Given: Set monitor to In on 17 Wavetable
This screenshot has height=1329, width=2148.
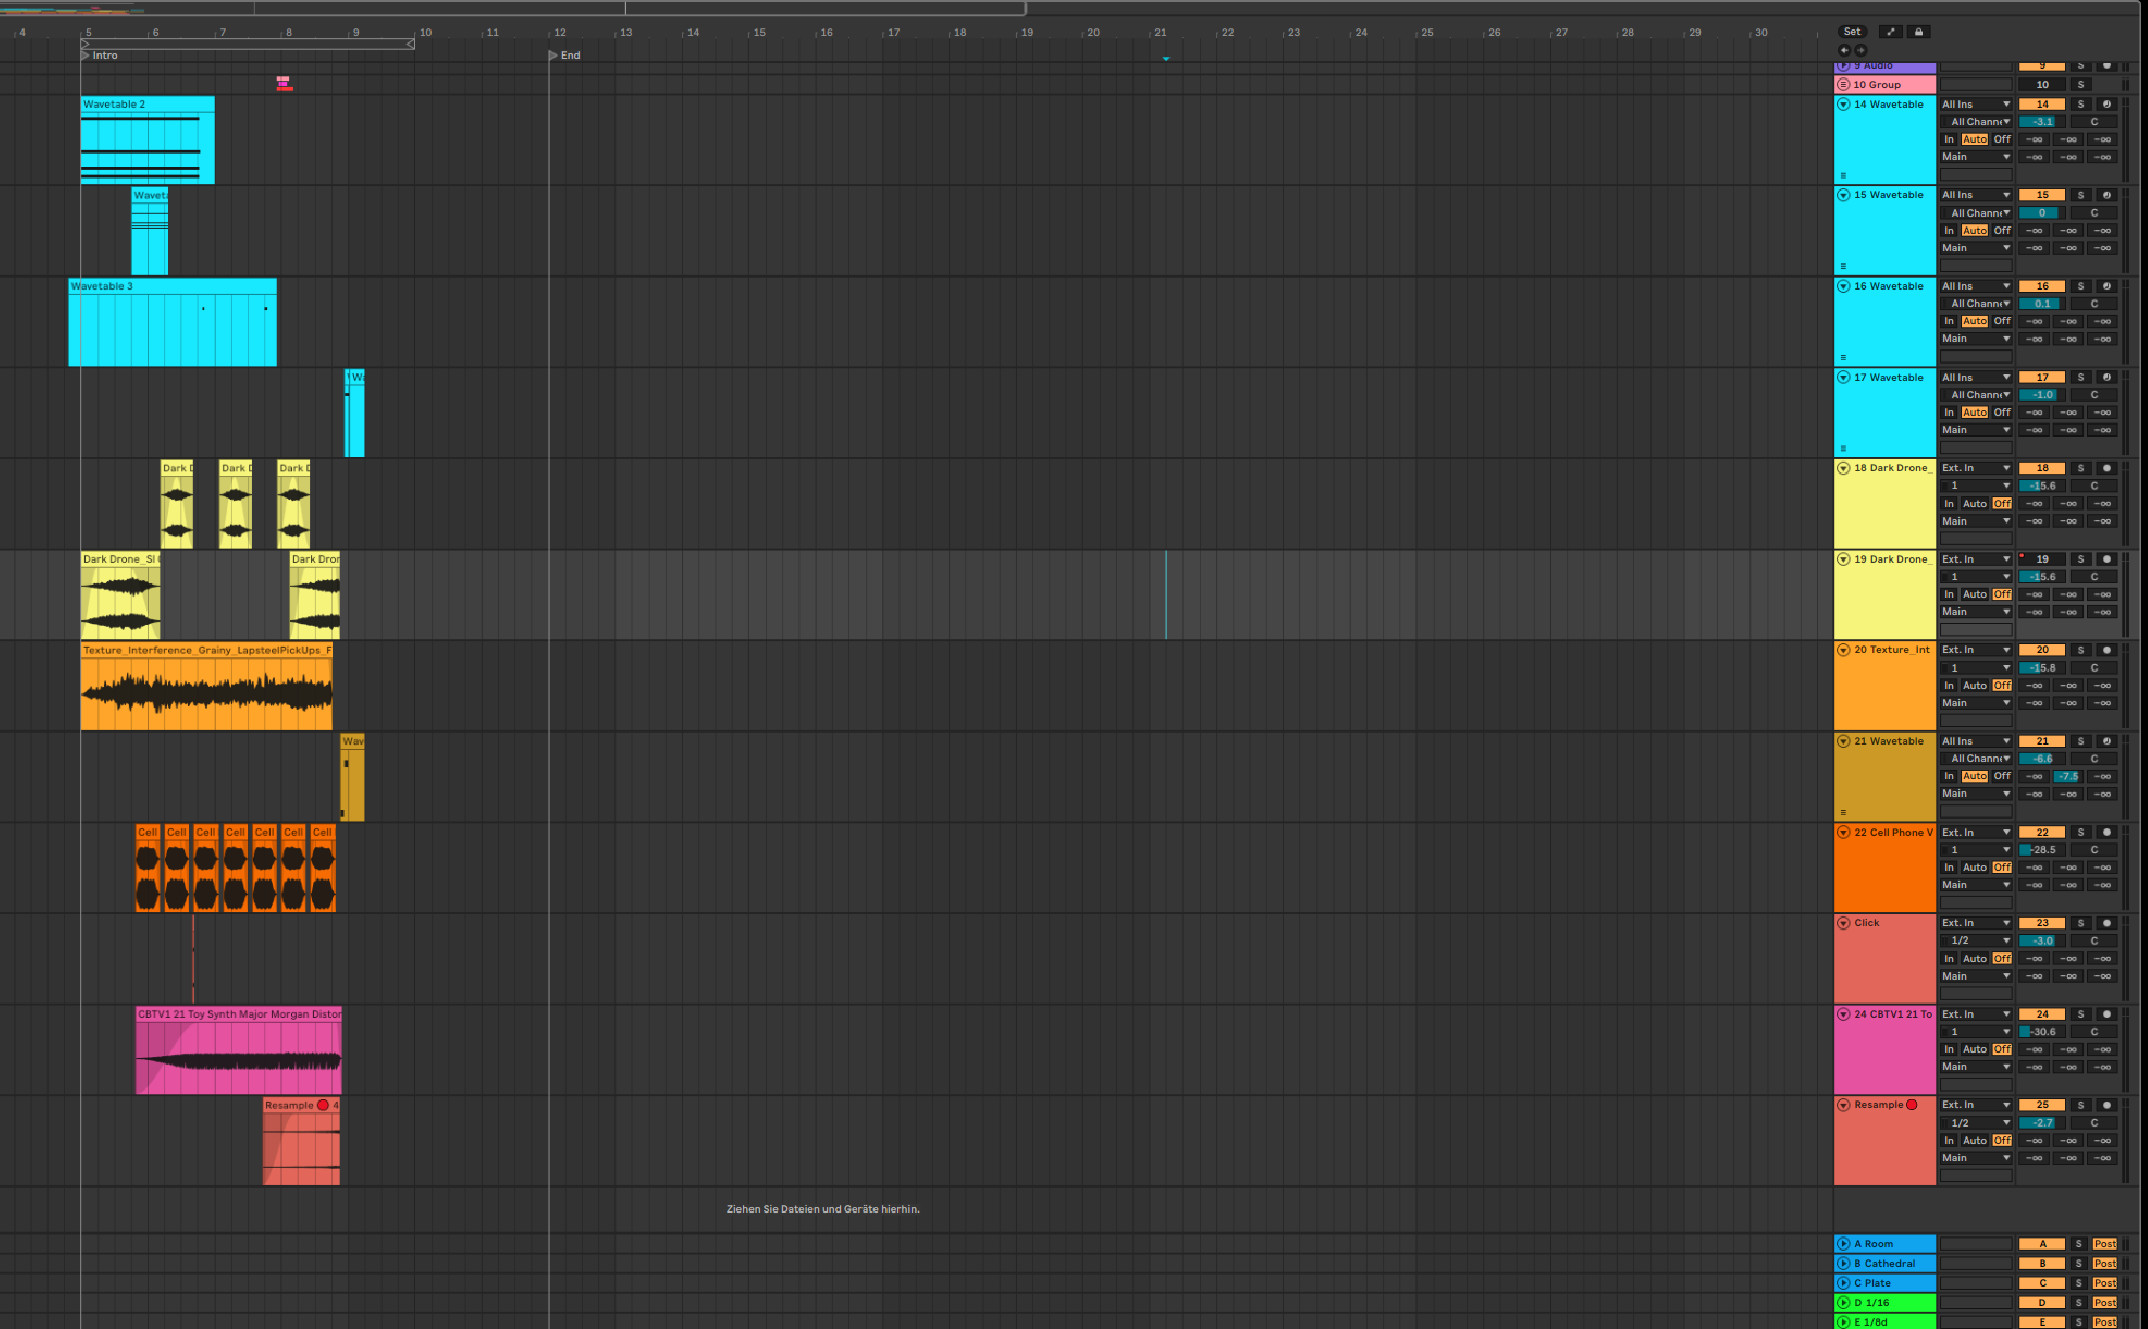Looking at the screenshot, I should point(1948,412).
